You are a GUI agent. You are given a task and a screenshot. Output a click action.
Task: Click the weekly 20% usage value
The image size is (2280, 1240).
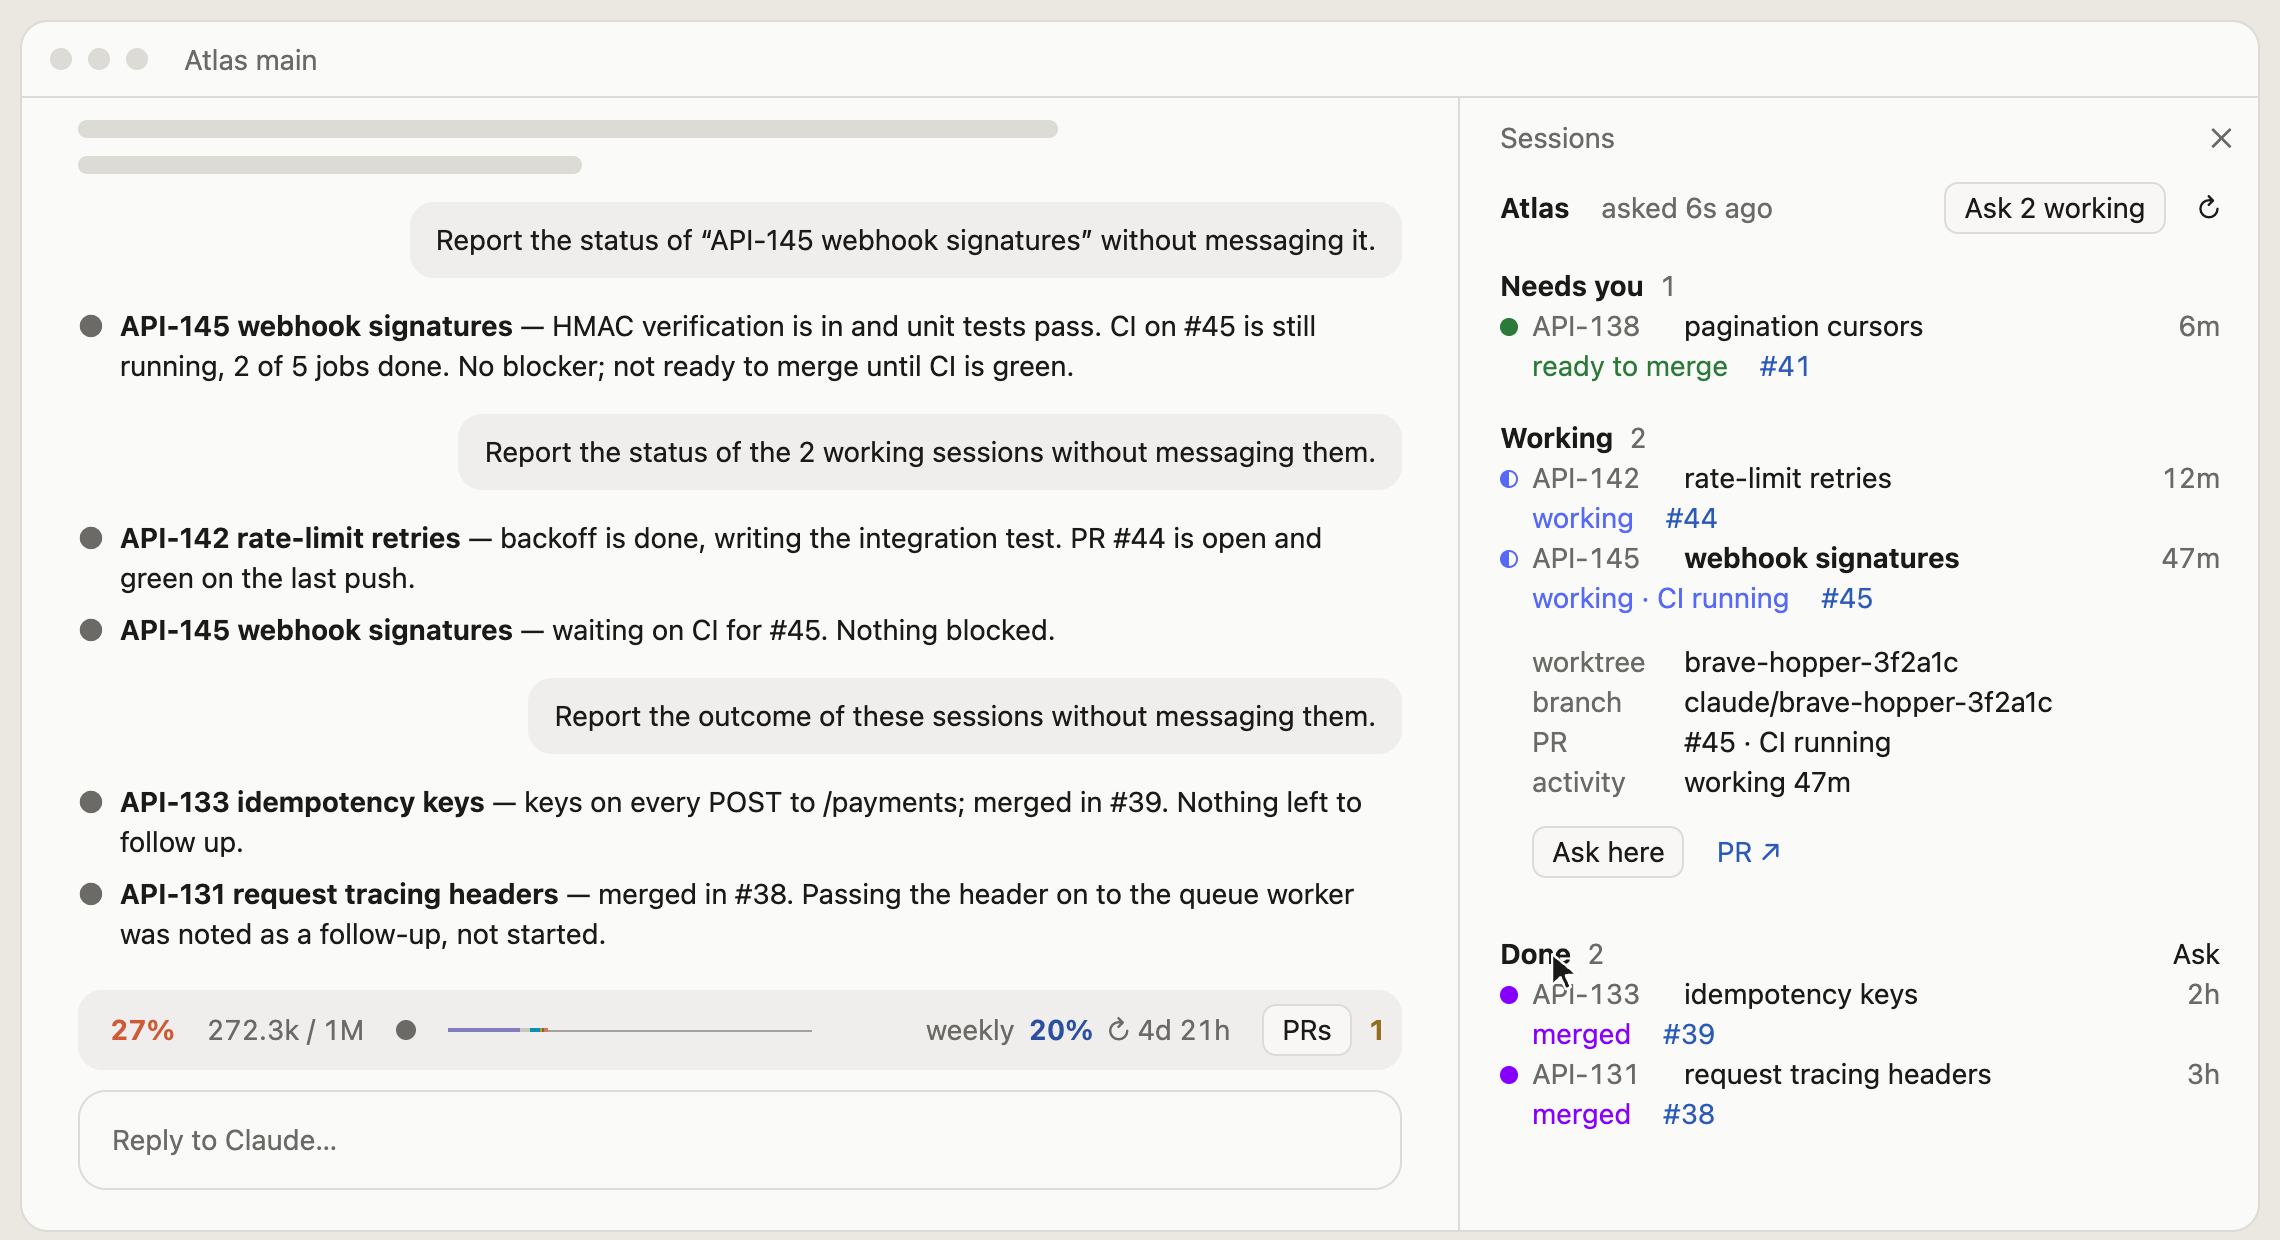tap(1060, 1030)
